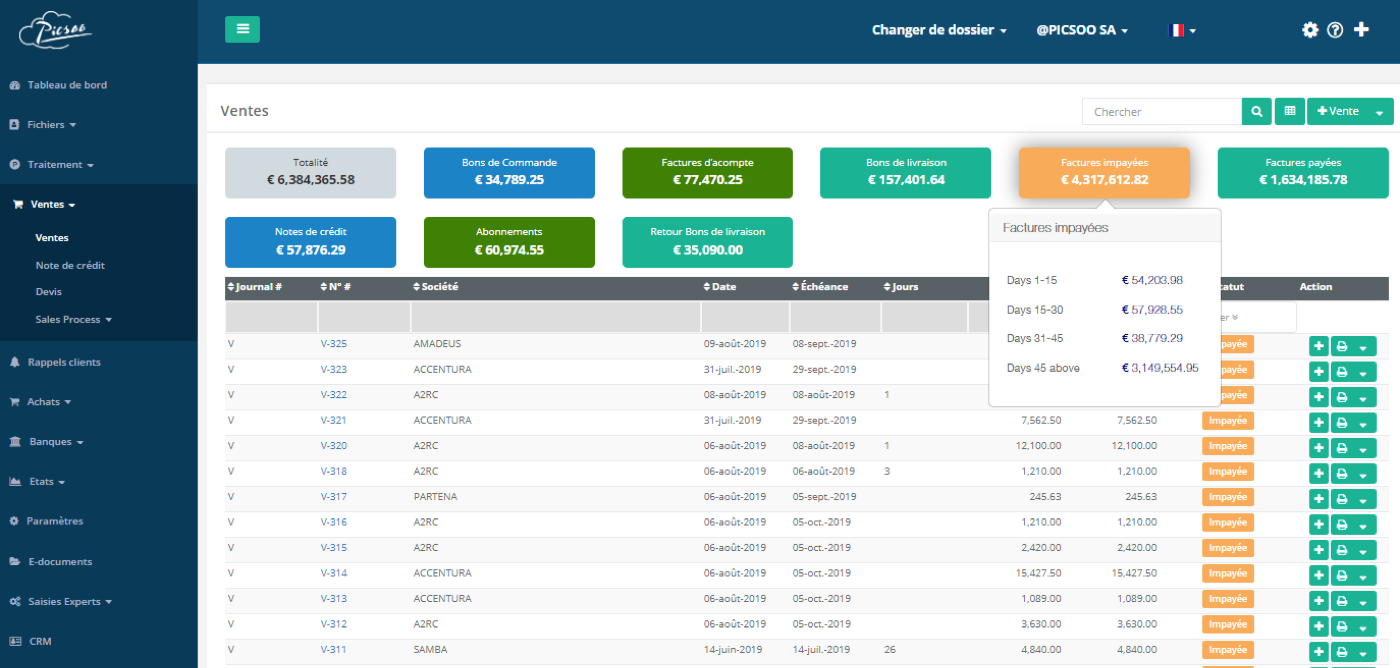Open the settings gear icon
The image size is (1400, 668).
[x=1310, y=30]
